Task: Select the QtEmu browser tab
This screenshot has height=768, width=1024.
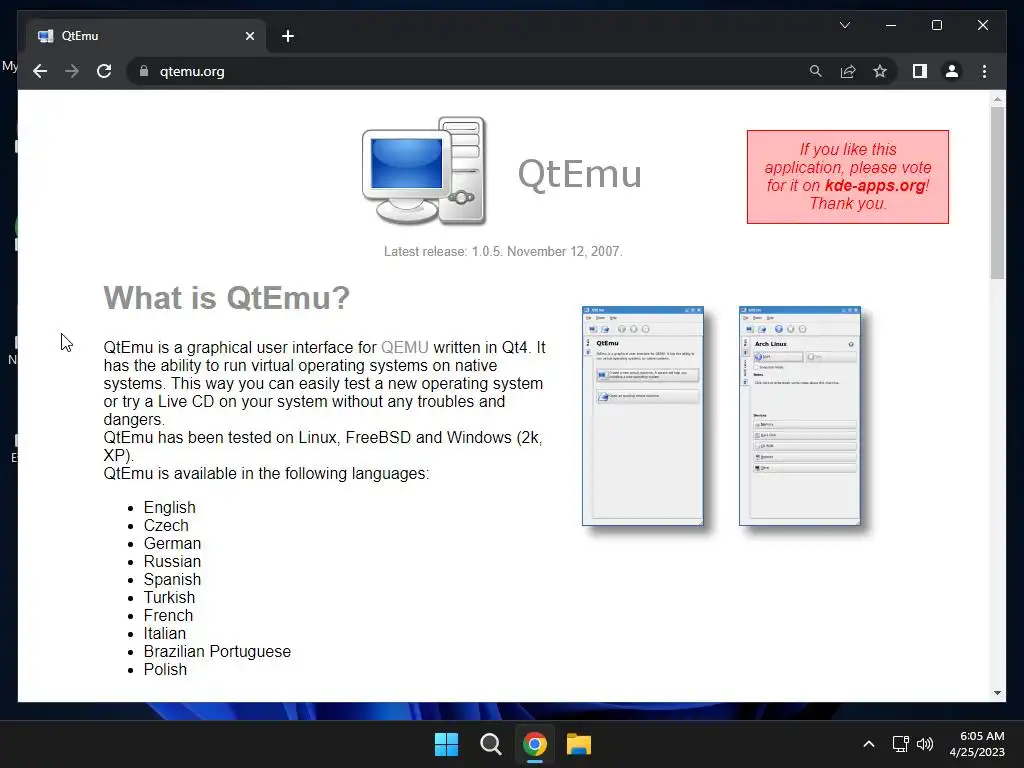Action: 145,36
